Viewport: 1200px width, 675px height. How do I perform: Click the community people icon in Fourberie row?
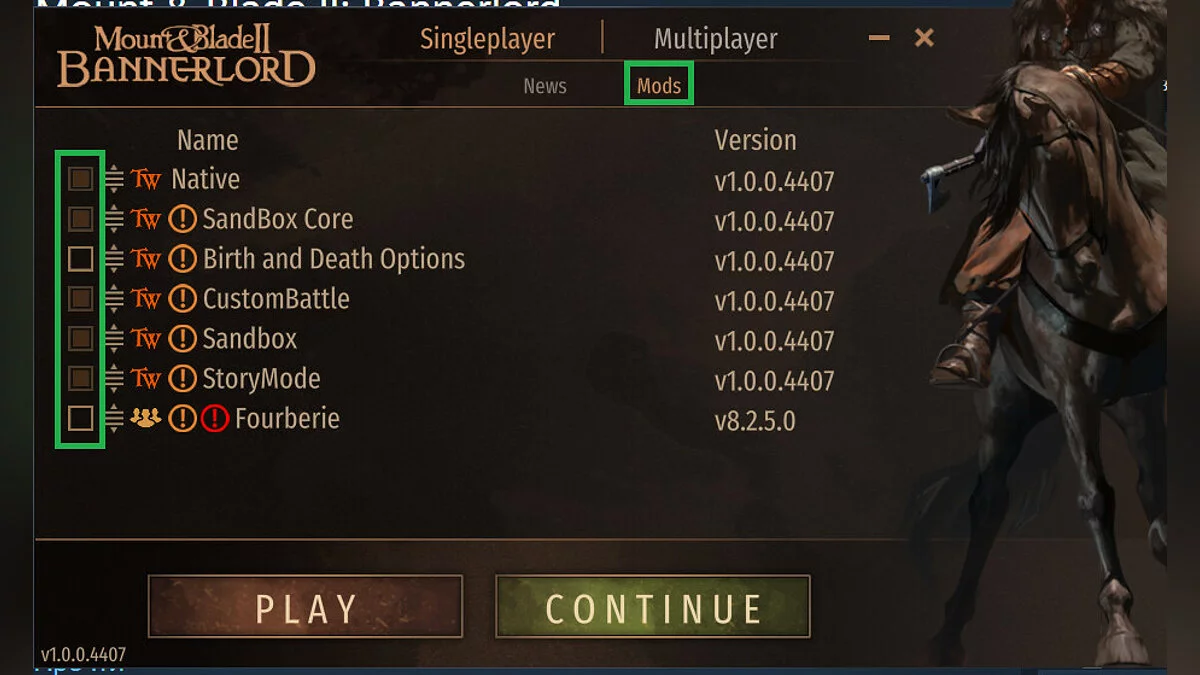146,418
